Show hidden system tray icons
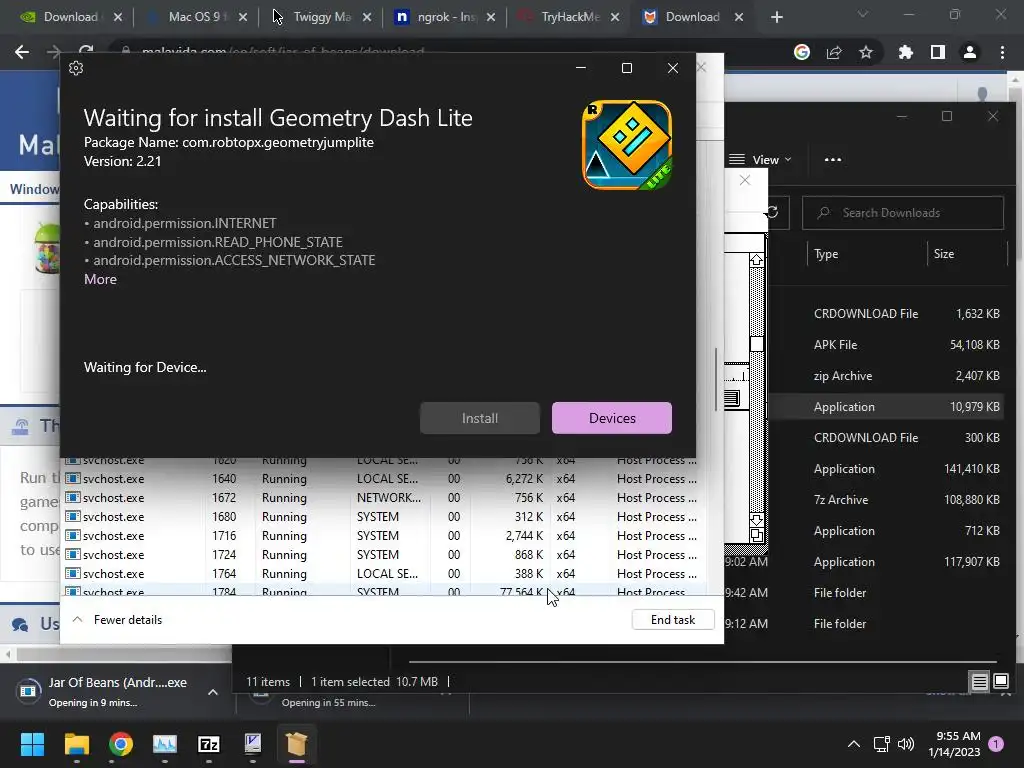This screenshot has height=768, width=1024. click(854, 744)
